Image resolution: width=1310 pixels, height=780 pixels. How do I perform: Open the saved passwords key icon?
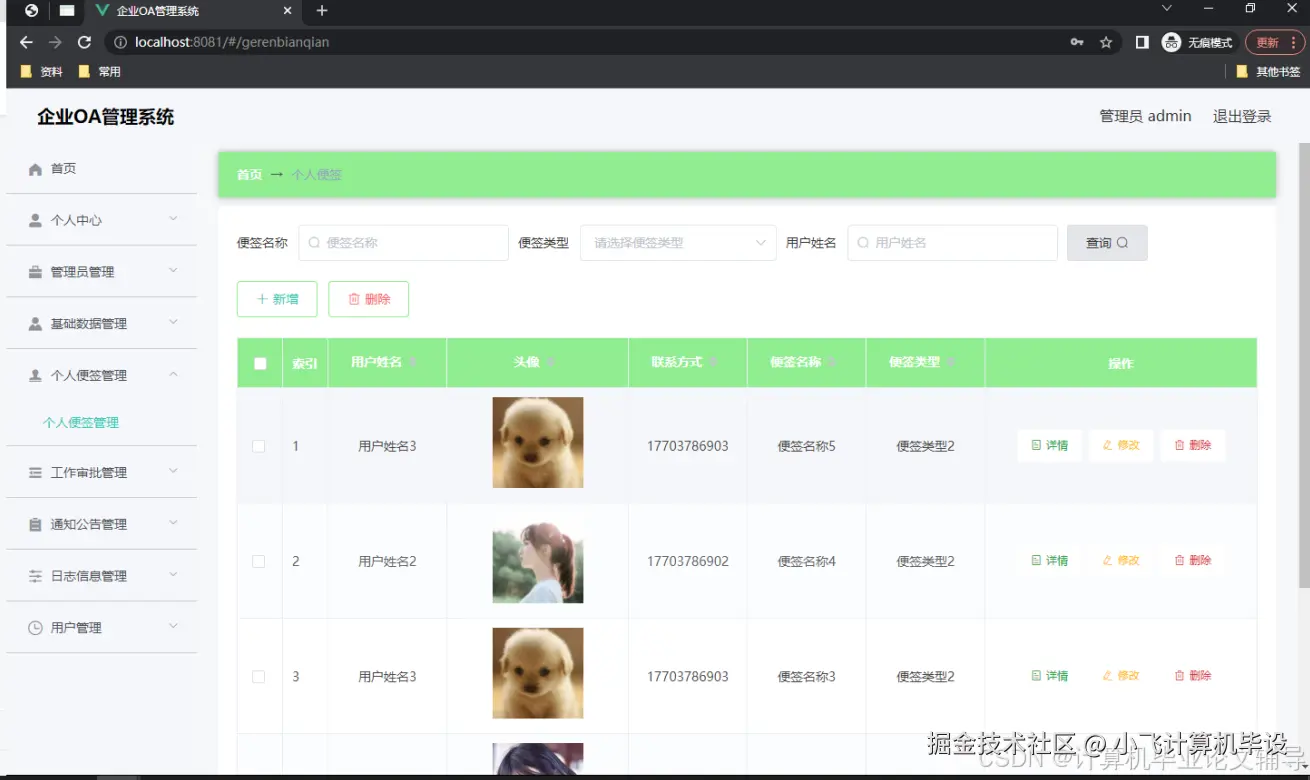(x=1077, y=42)
